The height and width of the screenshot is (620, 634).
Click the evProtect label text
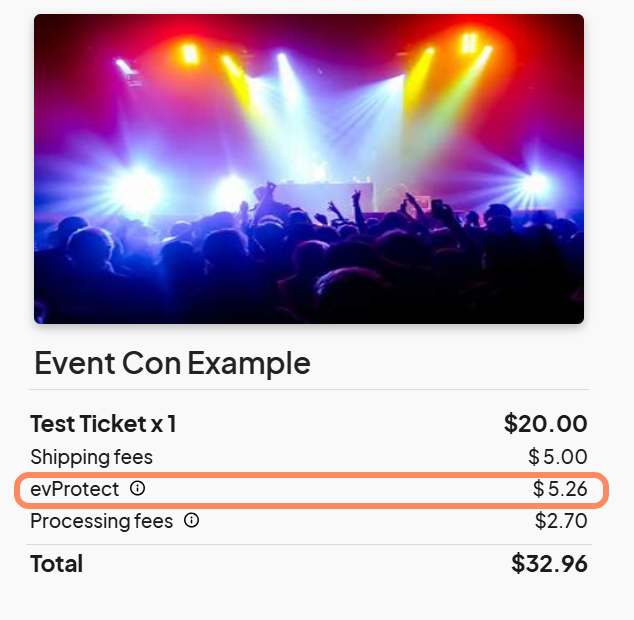coord(75,489)
